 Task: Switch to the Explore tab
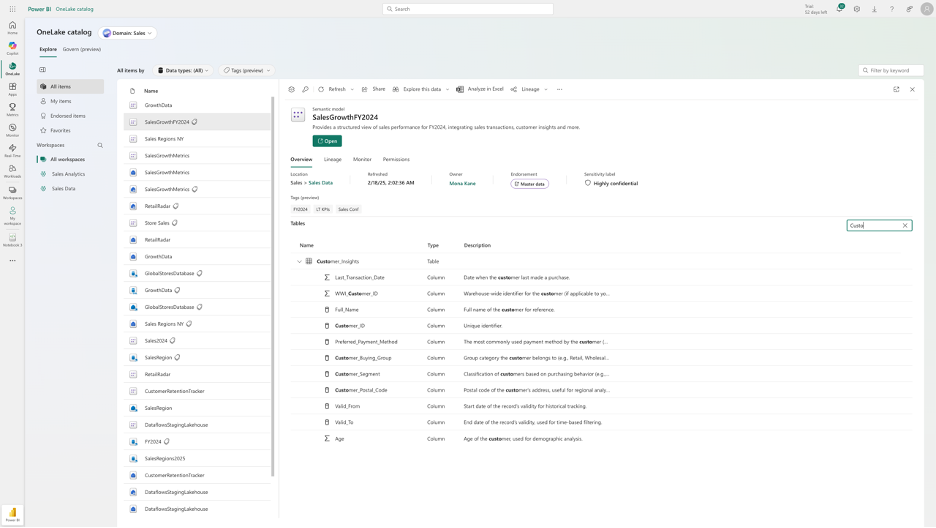pos(48,50)
